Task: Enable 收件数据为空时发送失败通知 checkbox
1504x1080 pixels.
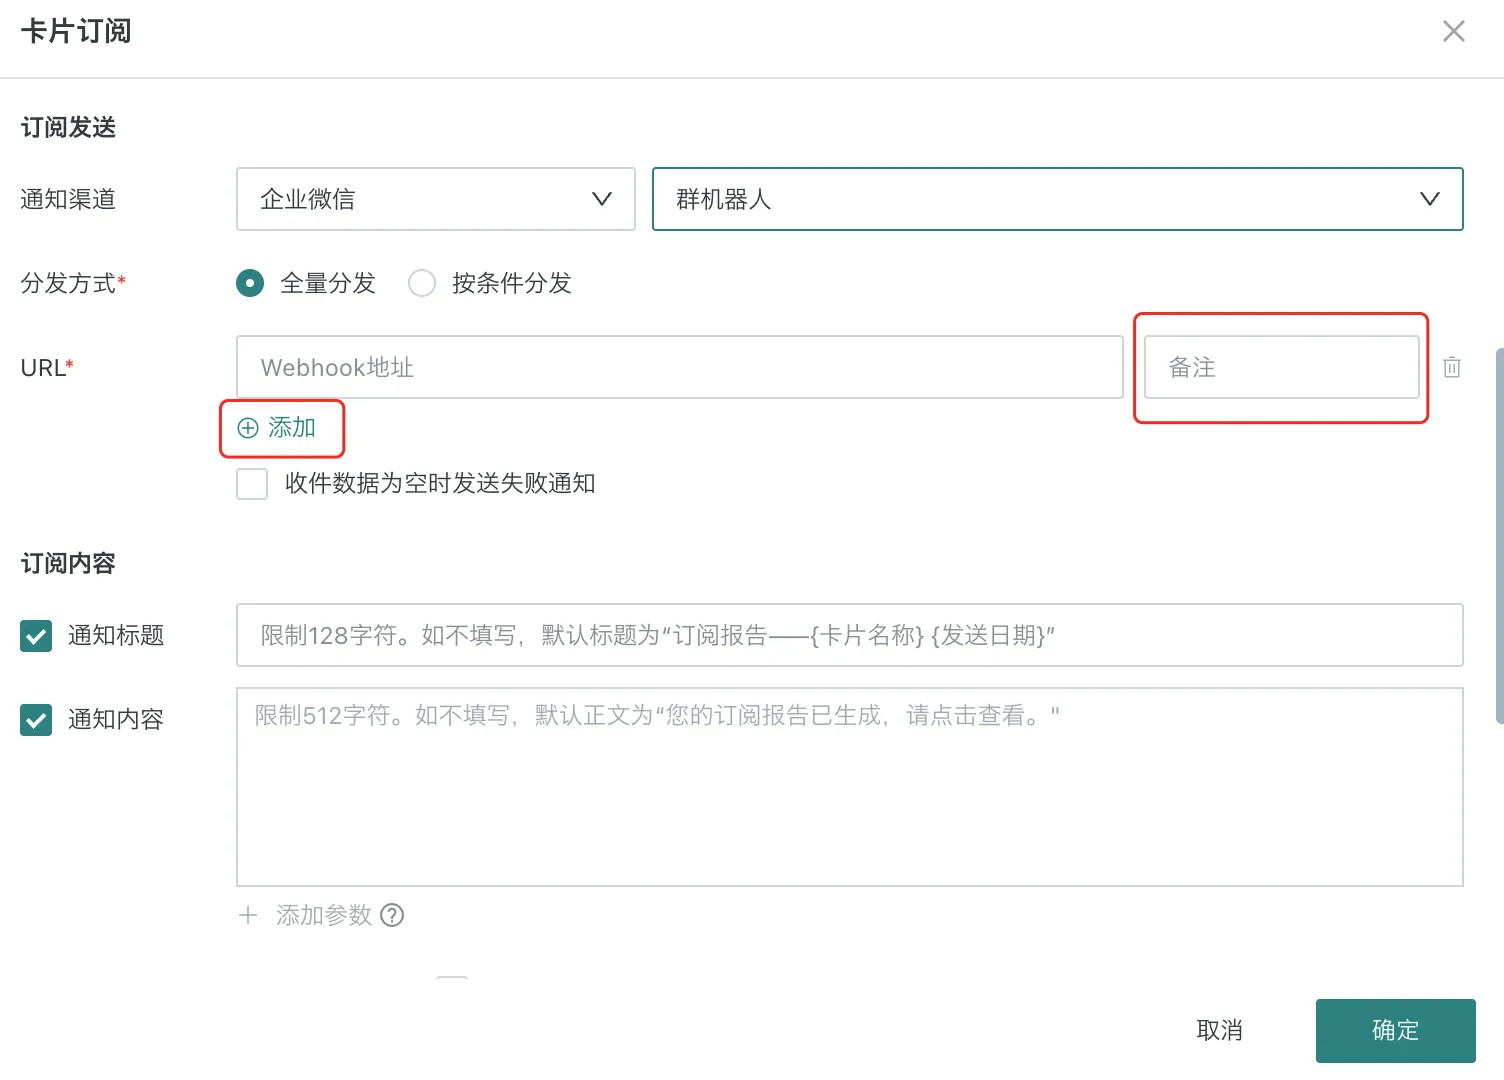Action: (252, 484)
